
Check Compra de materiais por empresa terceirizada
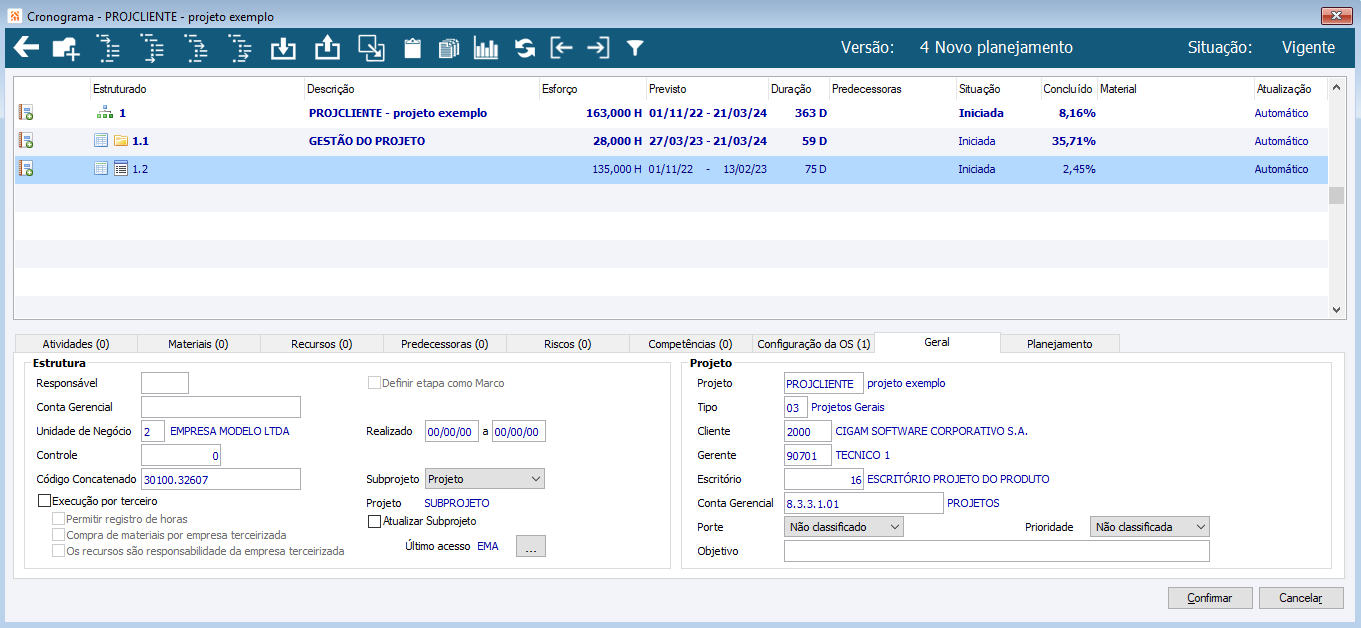click(x=58, y=535)
